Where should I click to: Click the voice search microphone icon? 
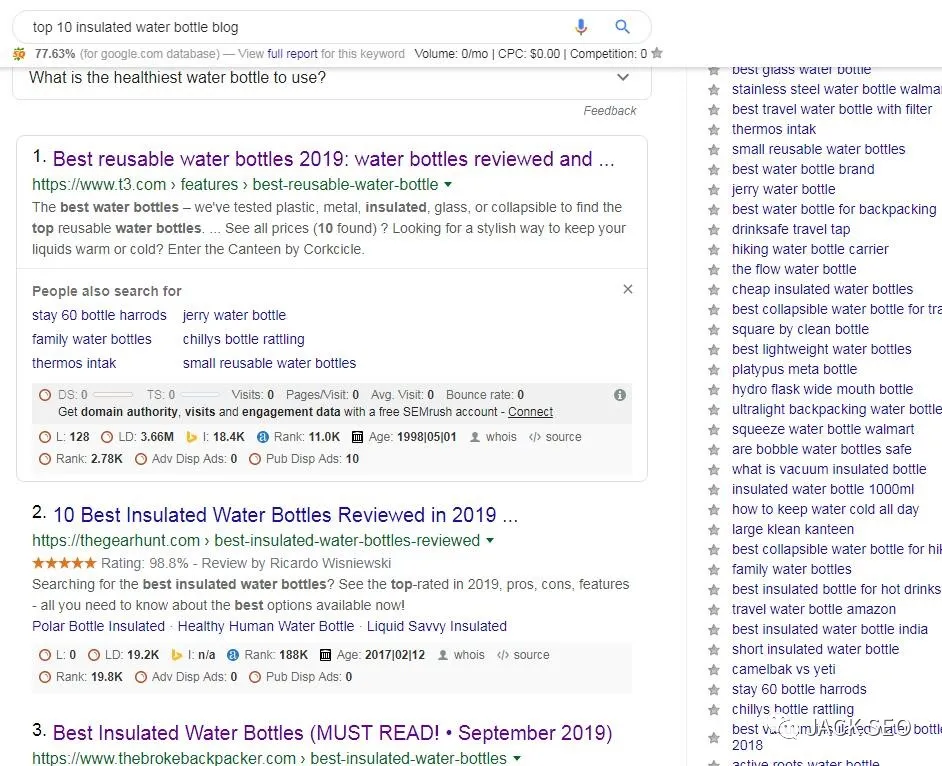581,27
